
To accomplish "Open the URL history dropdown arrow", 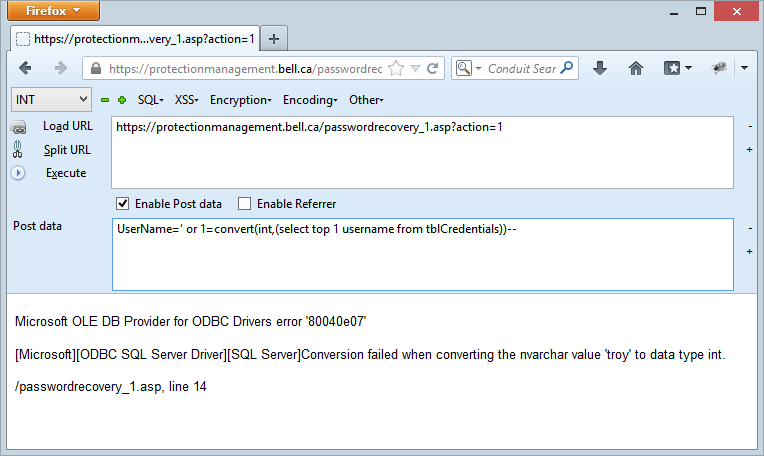I will click(415, 69).
